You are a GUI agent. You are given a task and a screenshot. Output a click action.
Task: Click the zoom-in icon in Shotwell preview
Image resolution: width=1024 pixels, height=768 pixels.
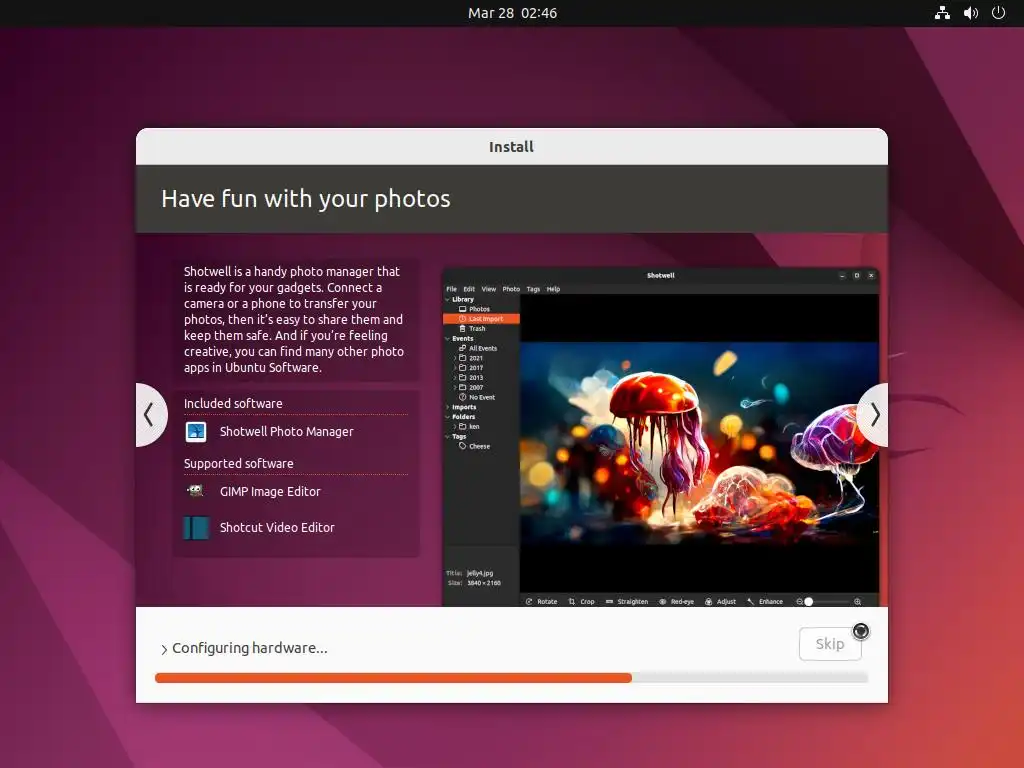pyautogui.click(x=857, y=601)
